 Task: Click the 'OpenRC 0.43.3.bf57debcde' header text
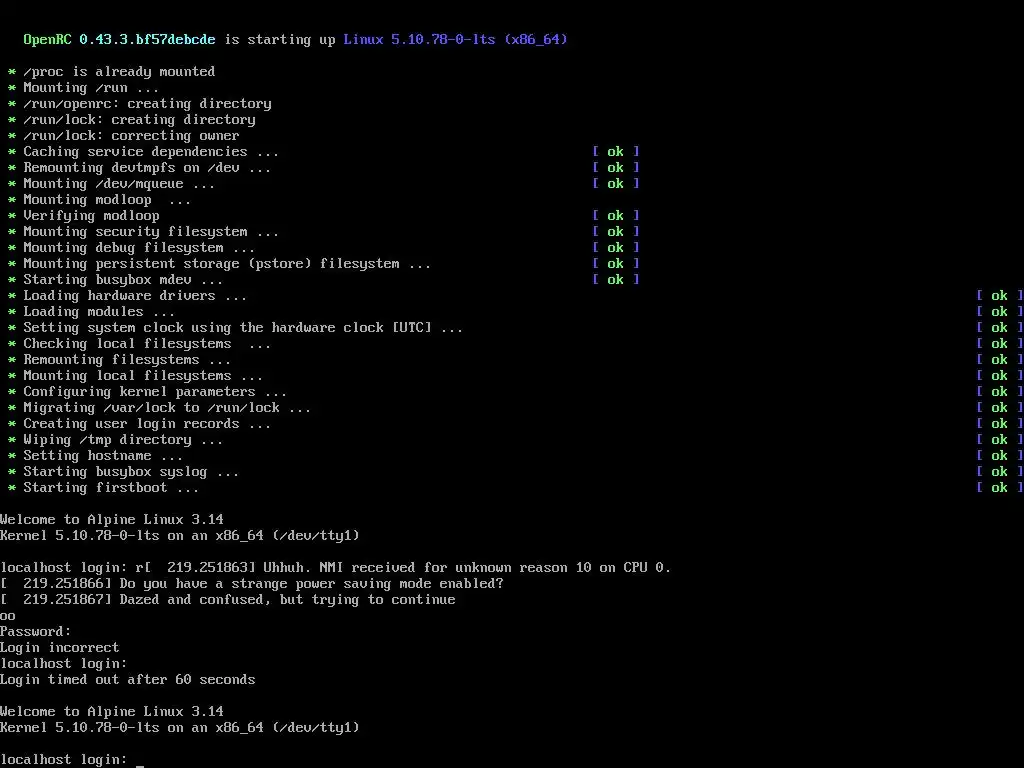coord(119,39)
